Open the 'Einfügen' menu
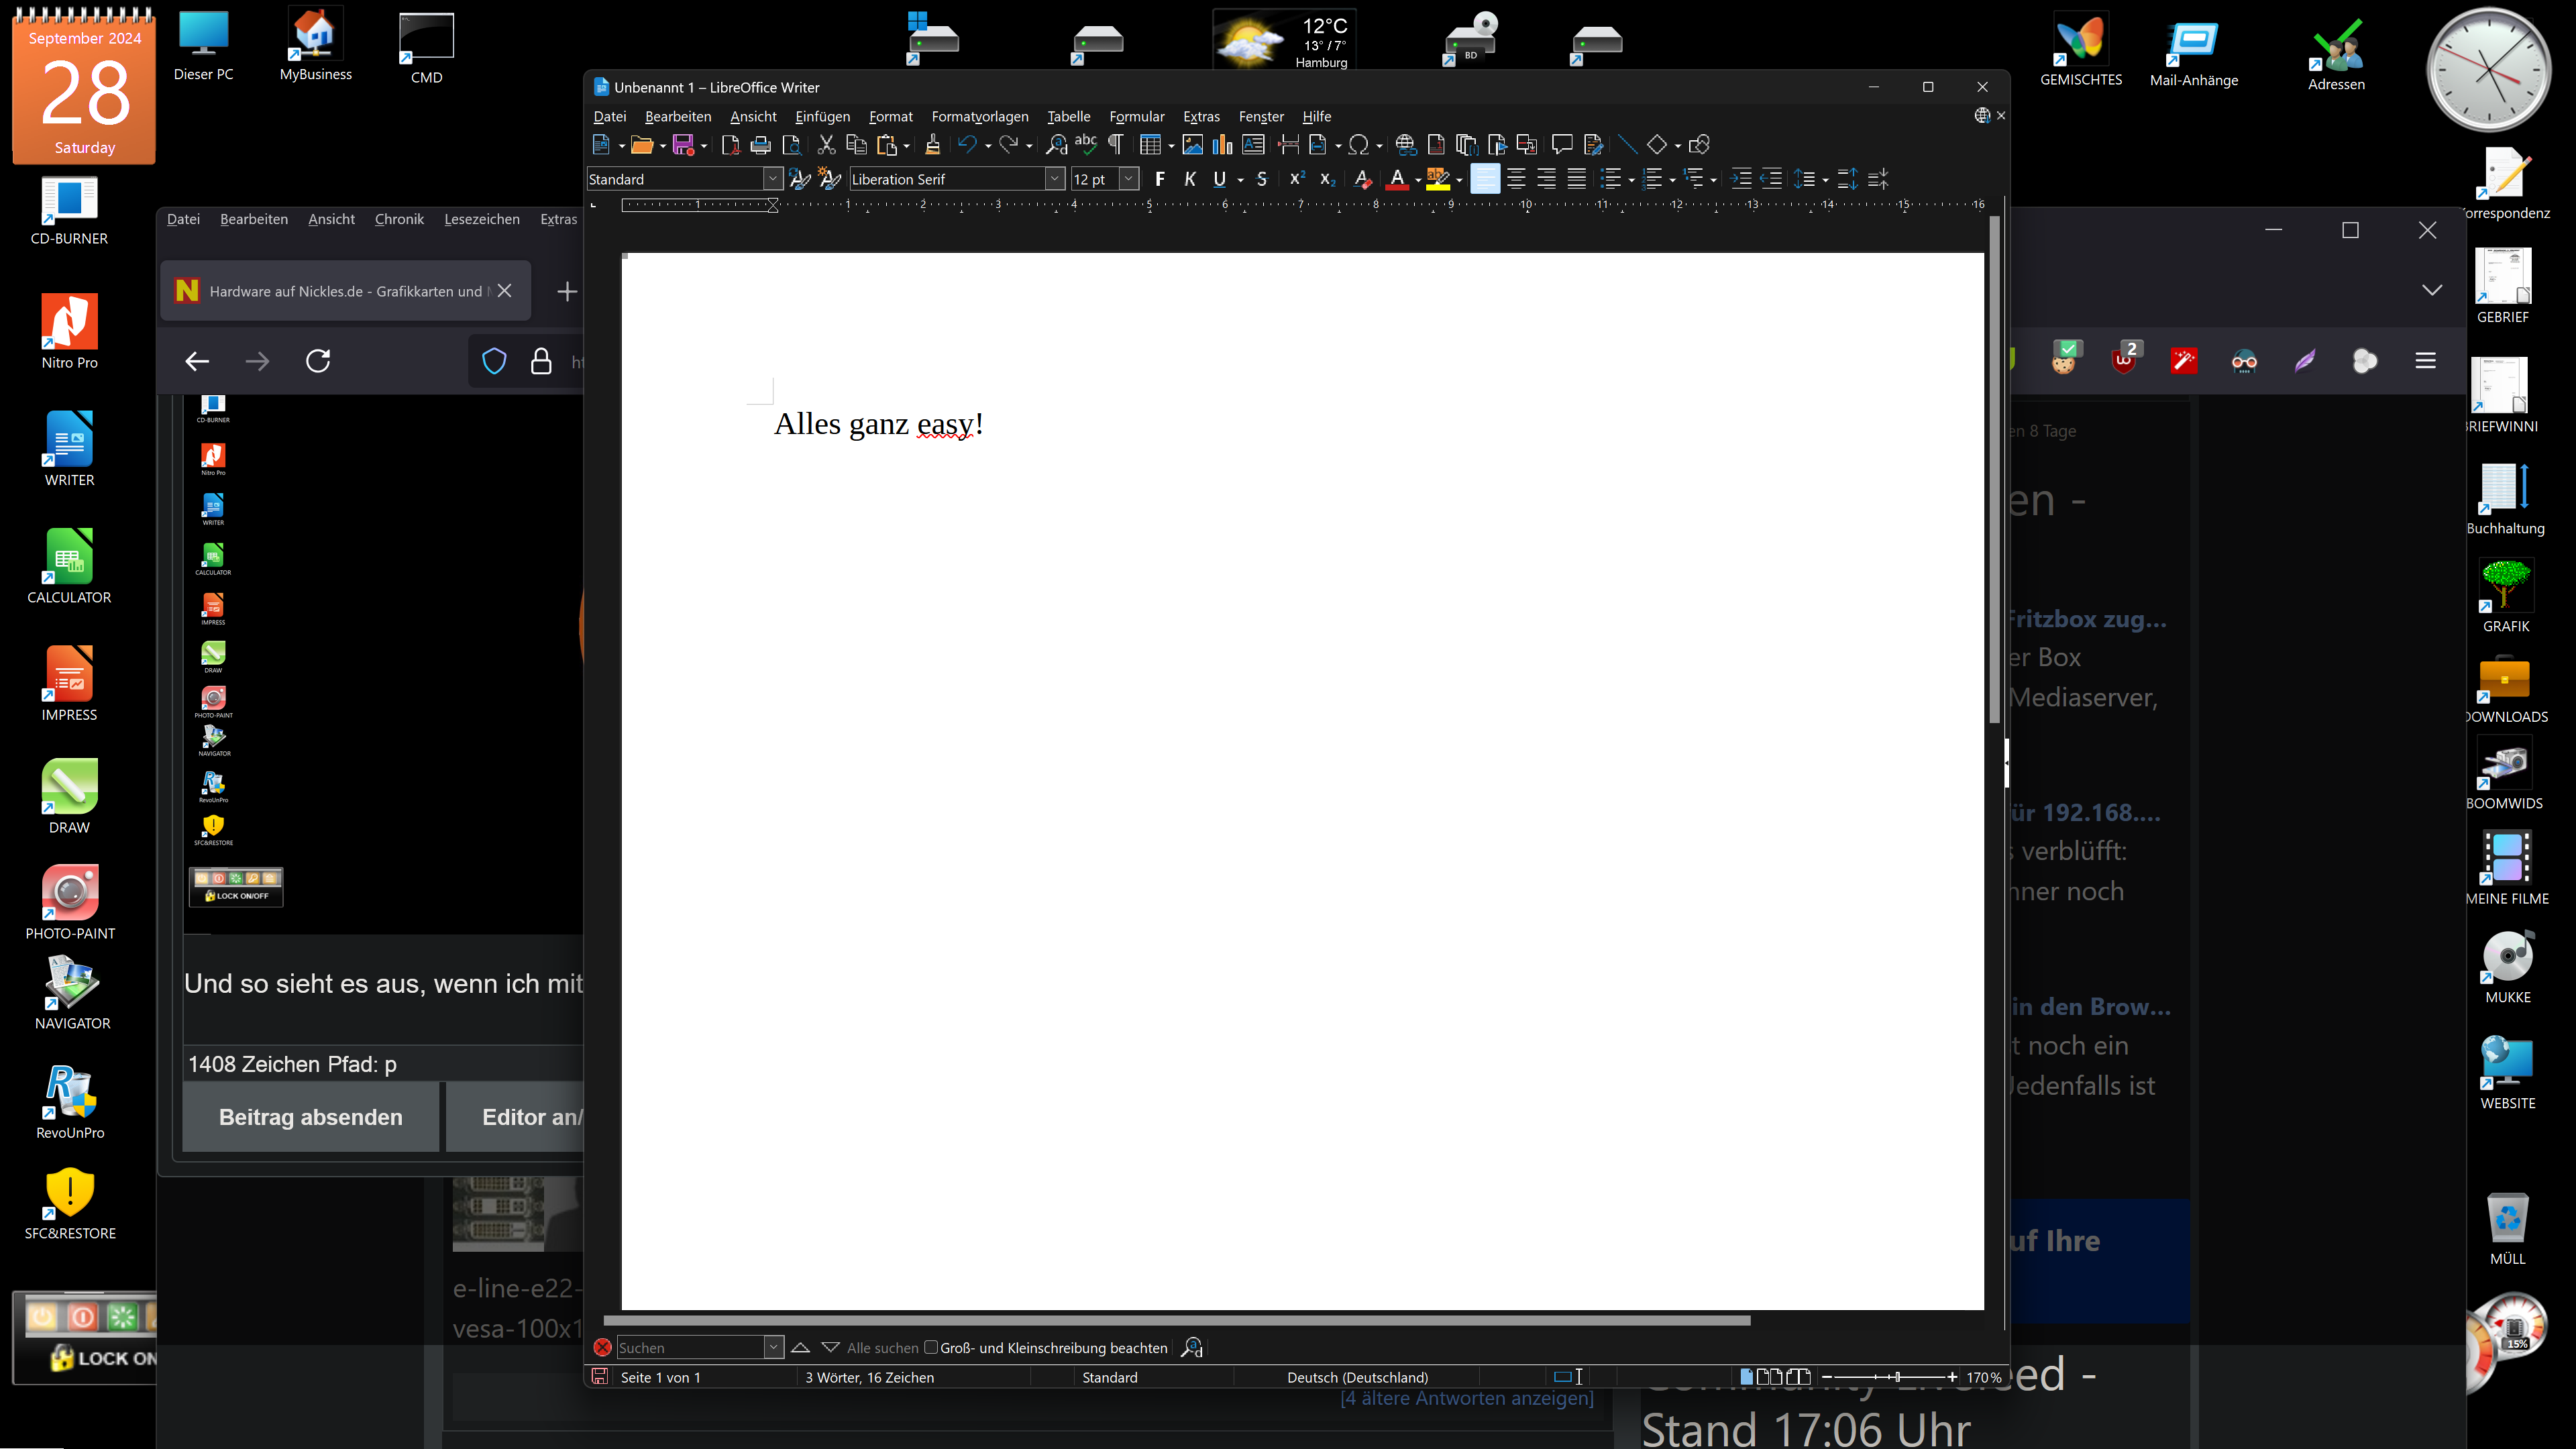The image size is (2576, 1449). coord(822,117)
